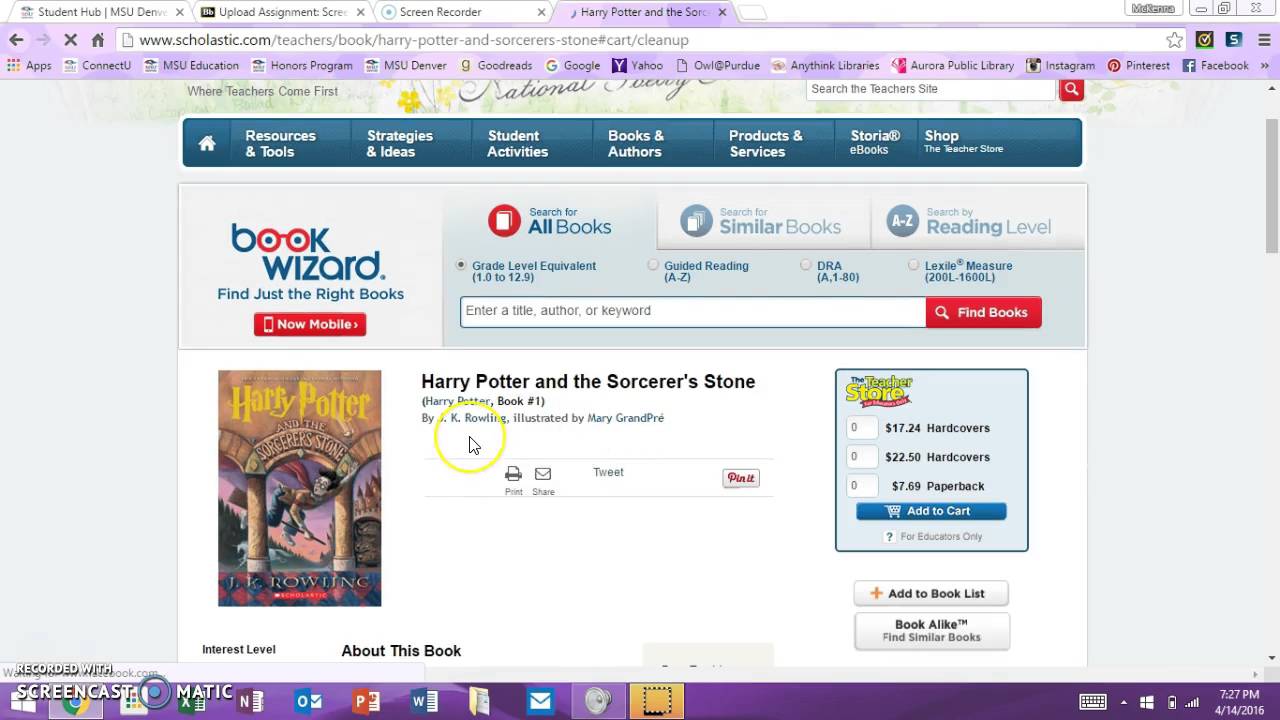The image size is (1280, 720).
Task: Open Outlook from the taskbar
Action: (x=309, y=701)
